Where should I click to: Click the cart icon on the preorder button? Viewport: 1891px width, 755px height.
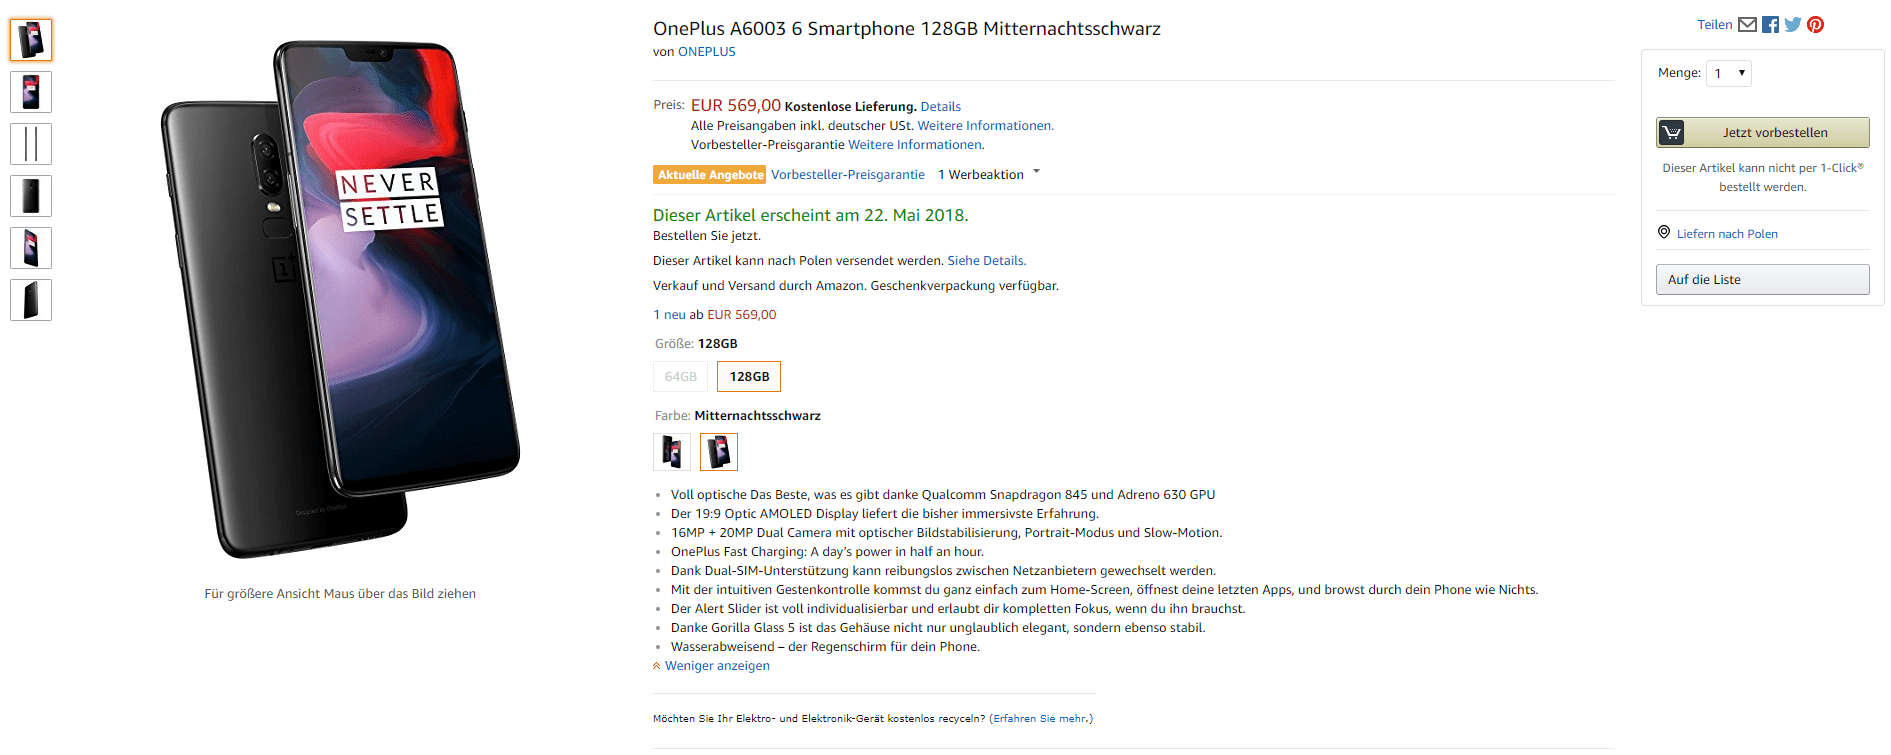1671,132
